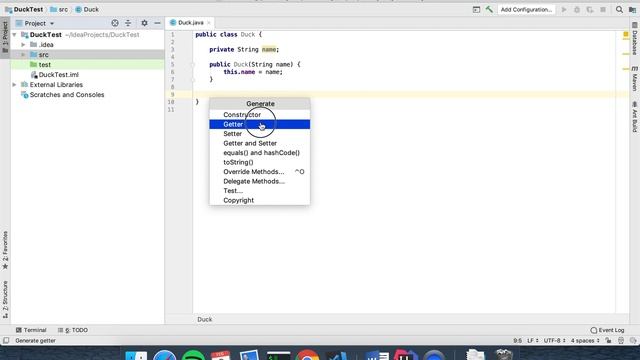
Task: Click Duck class breadcrumb in navigation bar
Action: tap(87, 9)
